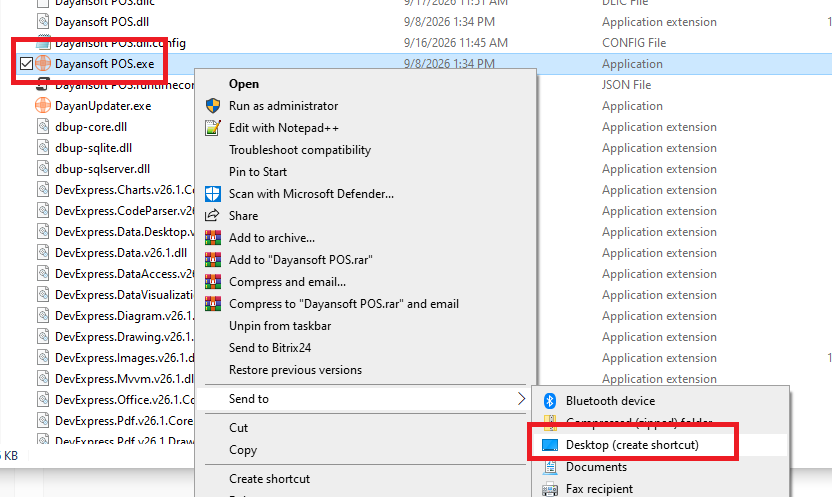832x497 pixels.
Task: Click the Share arrow icon
Action: (212, 215)
